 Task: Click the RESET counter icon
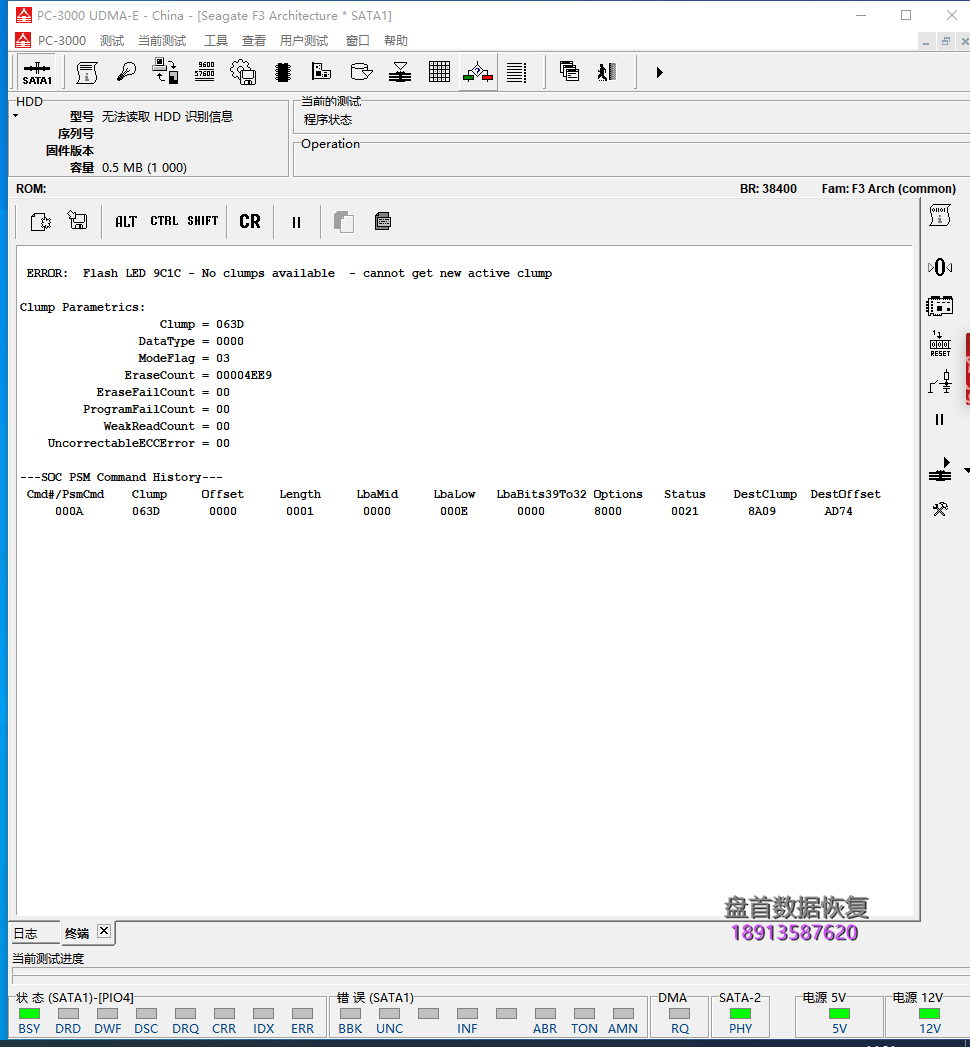(940, 345)
